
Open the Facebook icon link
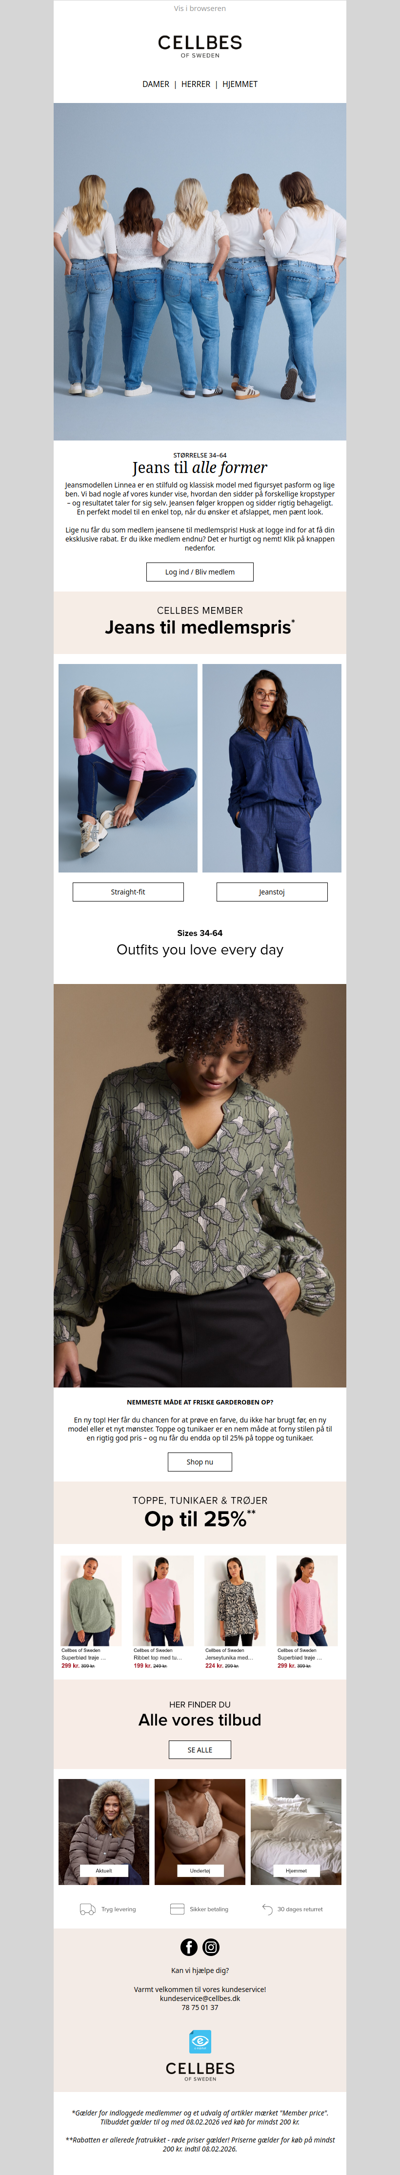click(x=188, y=1947)
